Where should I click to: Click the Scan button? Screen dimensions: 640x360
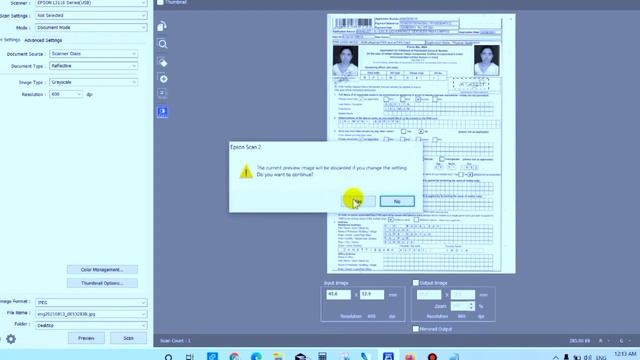point(129,338)
